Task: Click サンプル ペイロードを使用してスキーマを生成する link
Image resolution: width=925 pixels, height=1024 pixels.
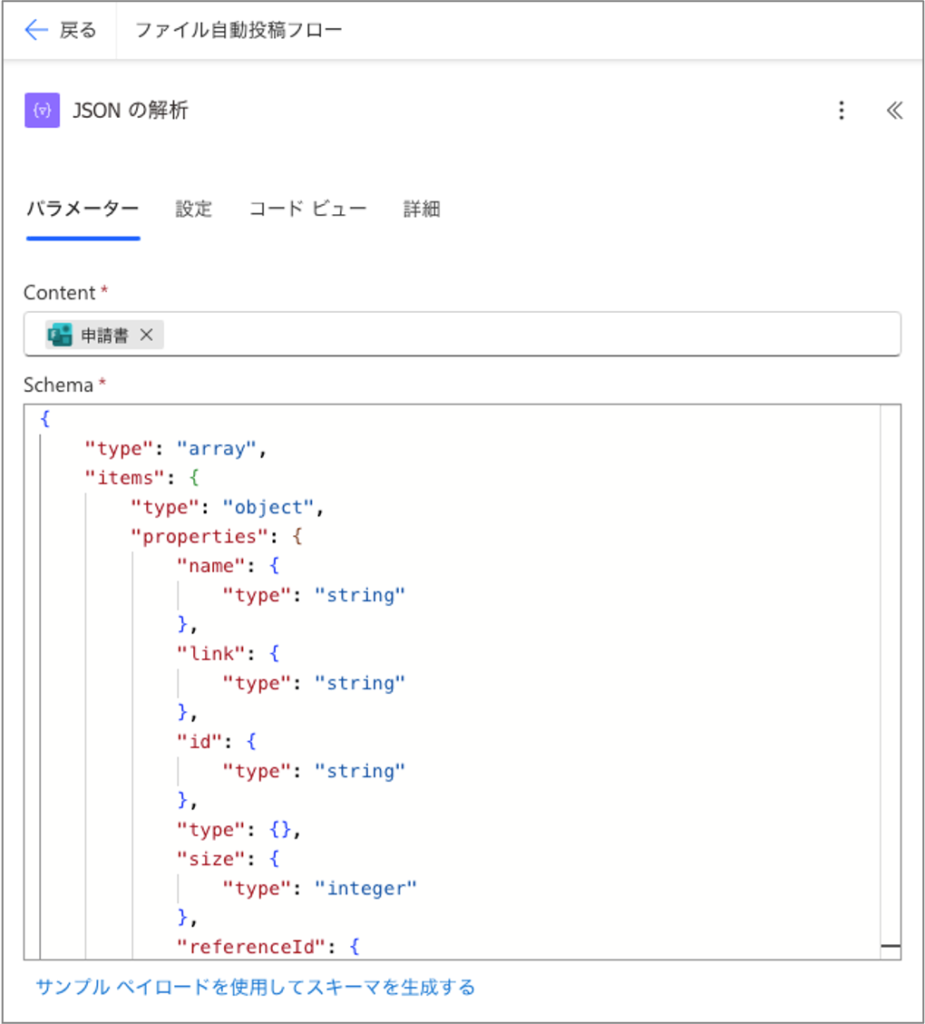Action: coord(255,987)
